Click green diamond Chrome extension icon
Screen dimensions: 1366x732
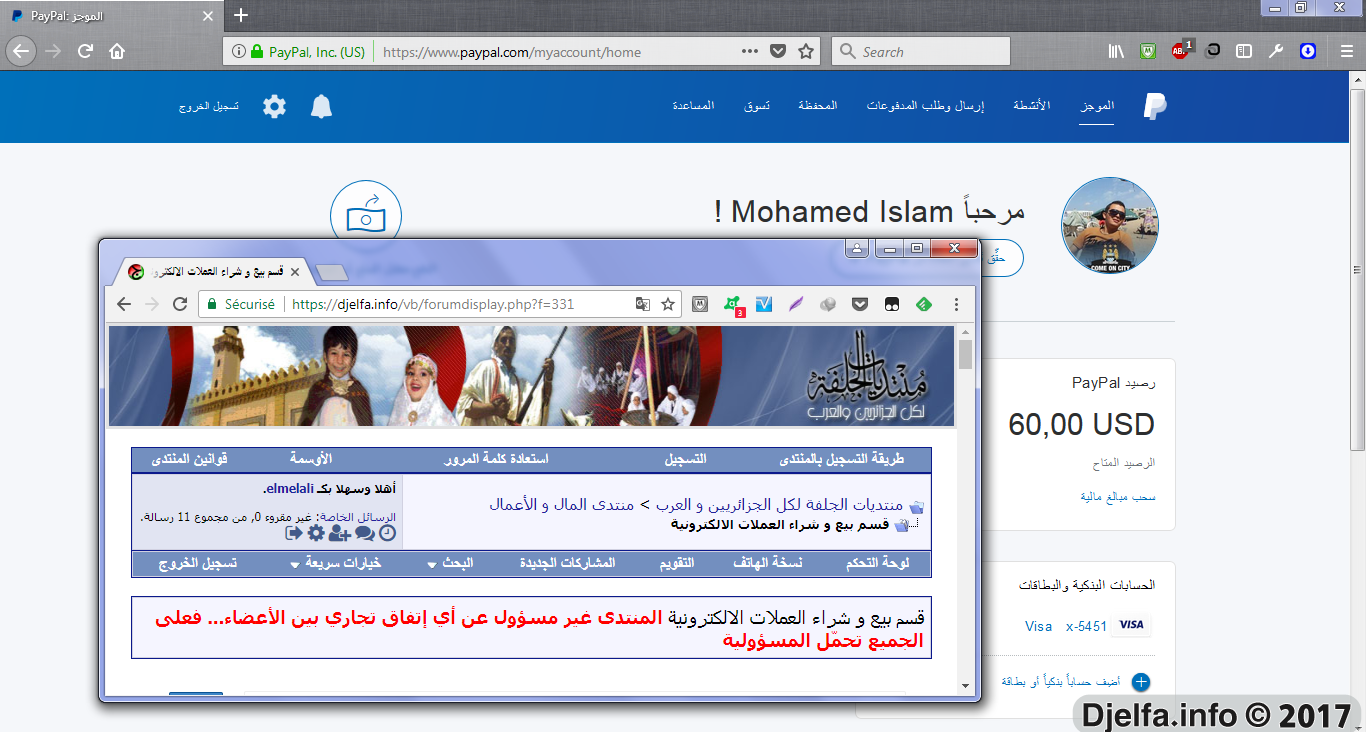[x=924, y=304]
